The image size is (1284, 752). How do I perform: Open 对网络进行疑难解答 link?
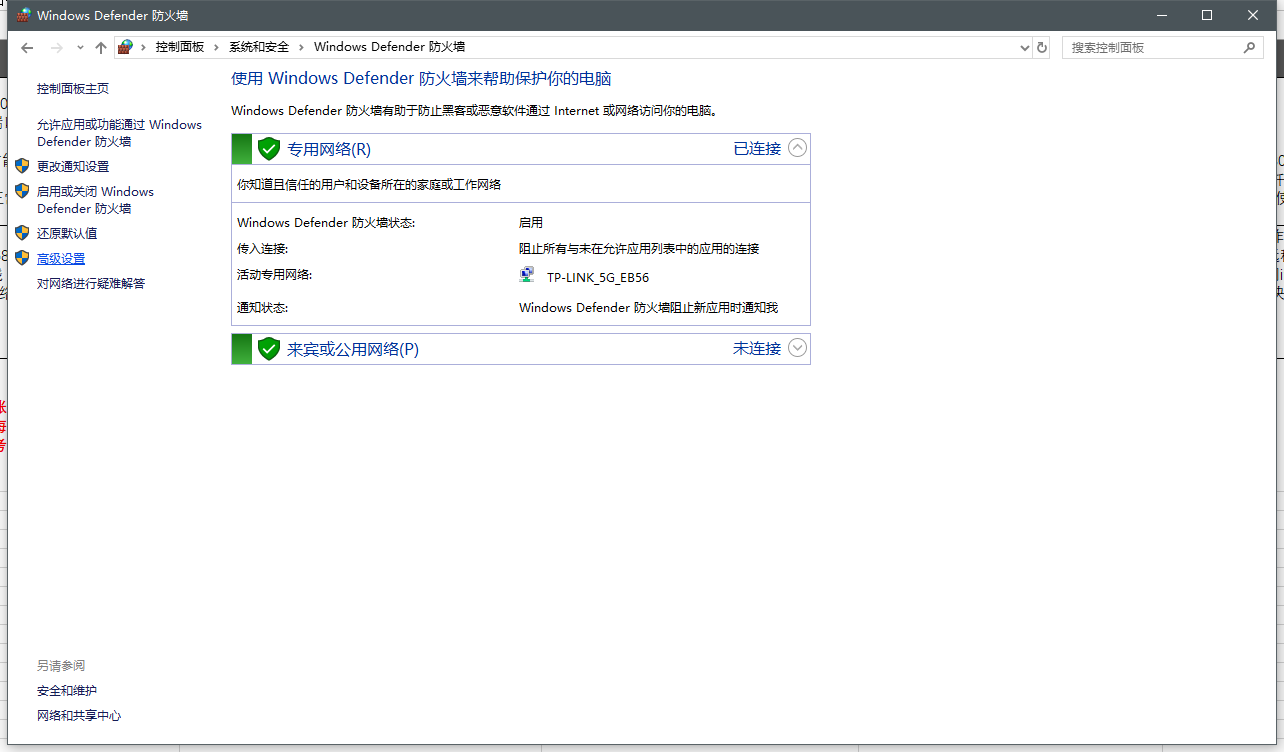(x=91, y=284)
